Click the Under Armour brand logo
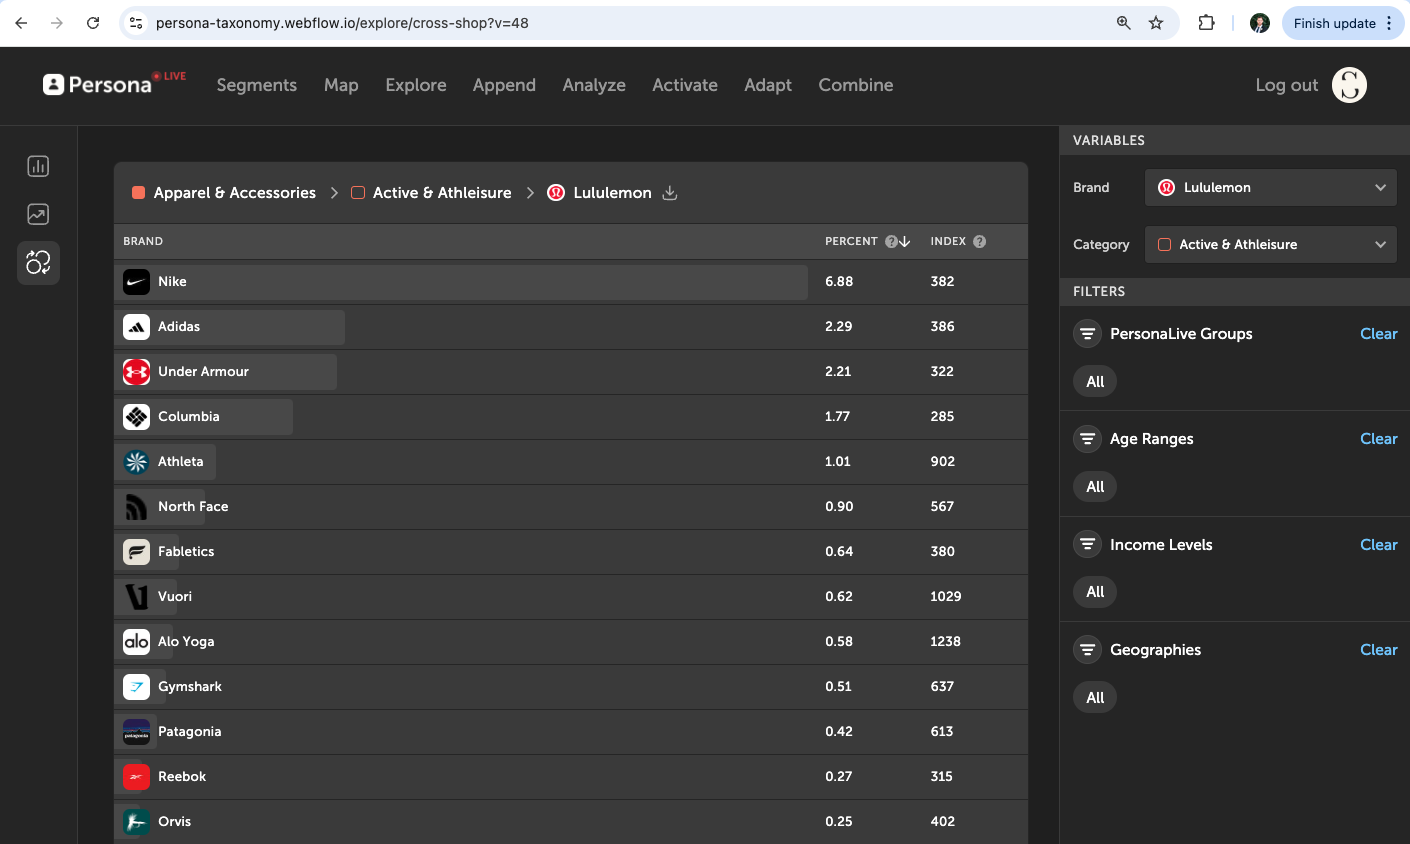This screenshot has height=844, width=1410. pyautogui.click(x=137, y=372)
